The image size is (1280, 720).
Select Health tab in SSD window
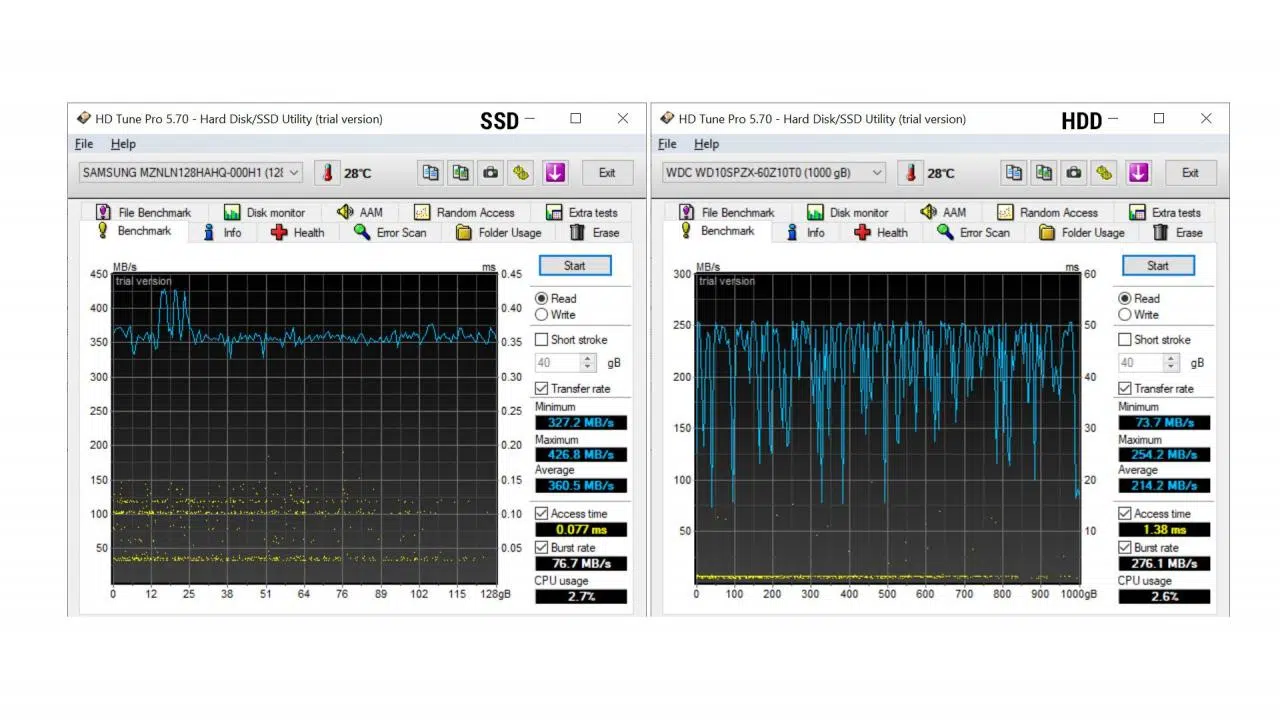(x=298, y=233)
